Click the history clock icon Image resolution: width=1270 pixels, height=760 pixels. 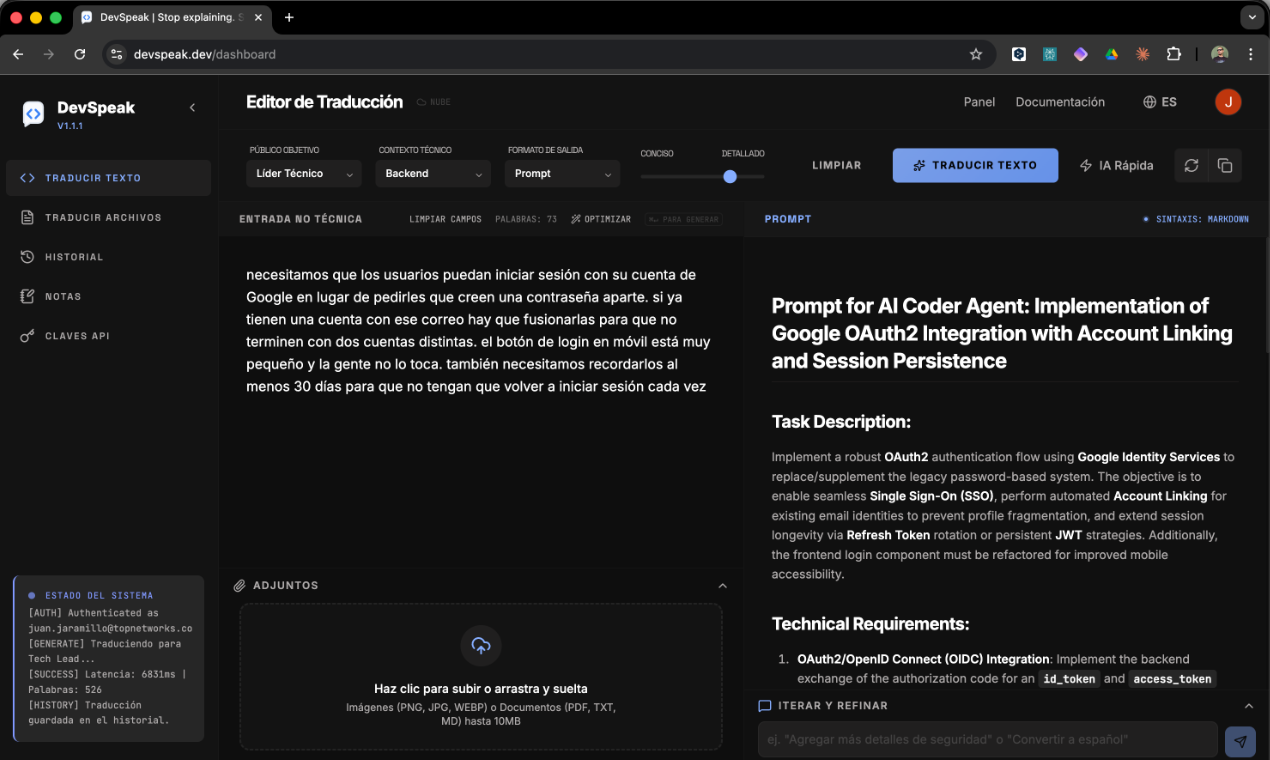pos(27,257)
